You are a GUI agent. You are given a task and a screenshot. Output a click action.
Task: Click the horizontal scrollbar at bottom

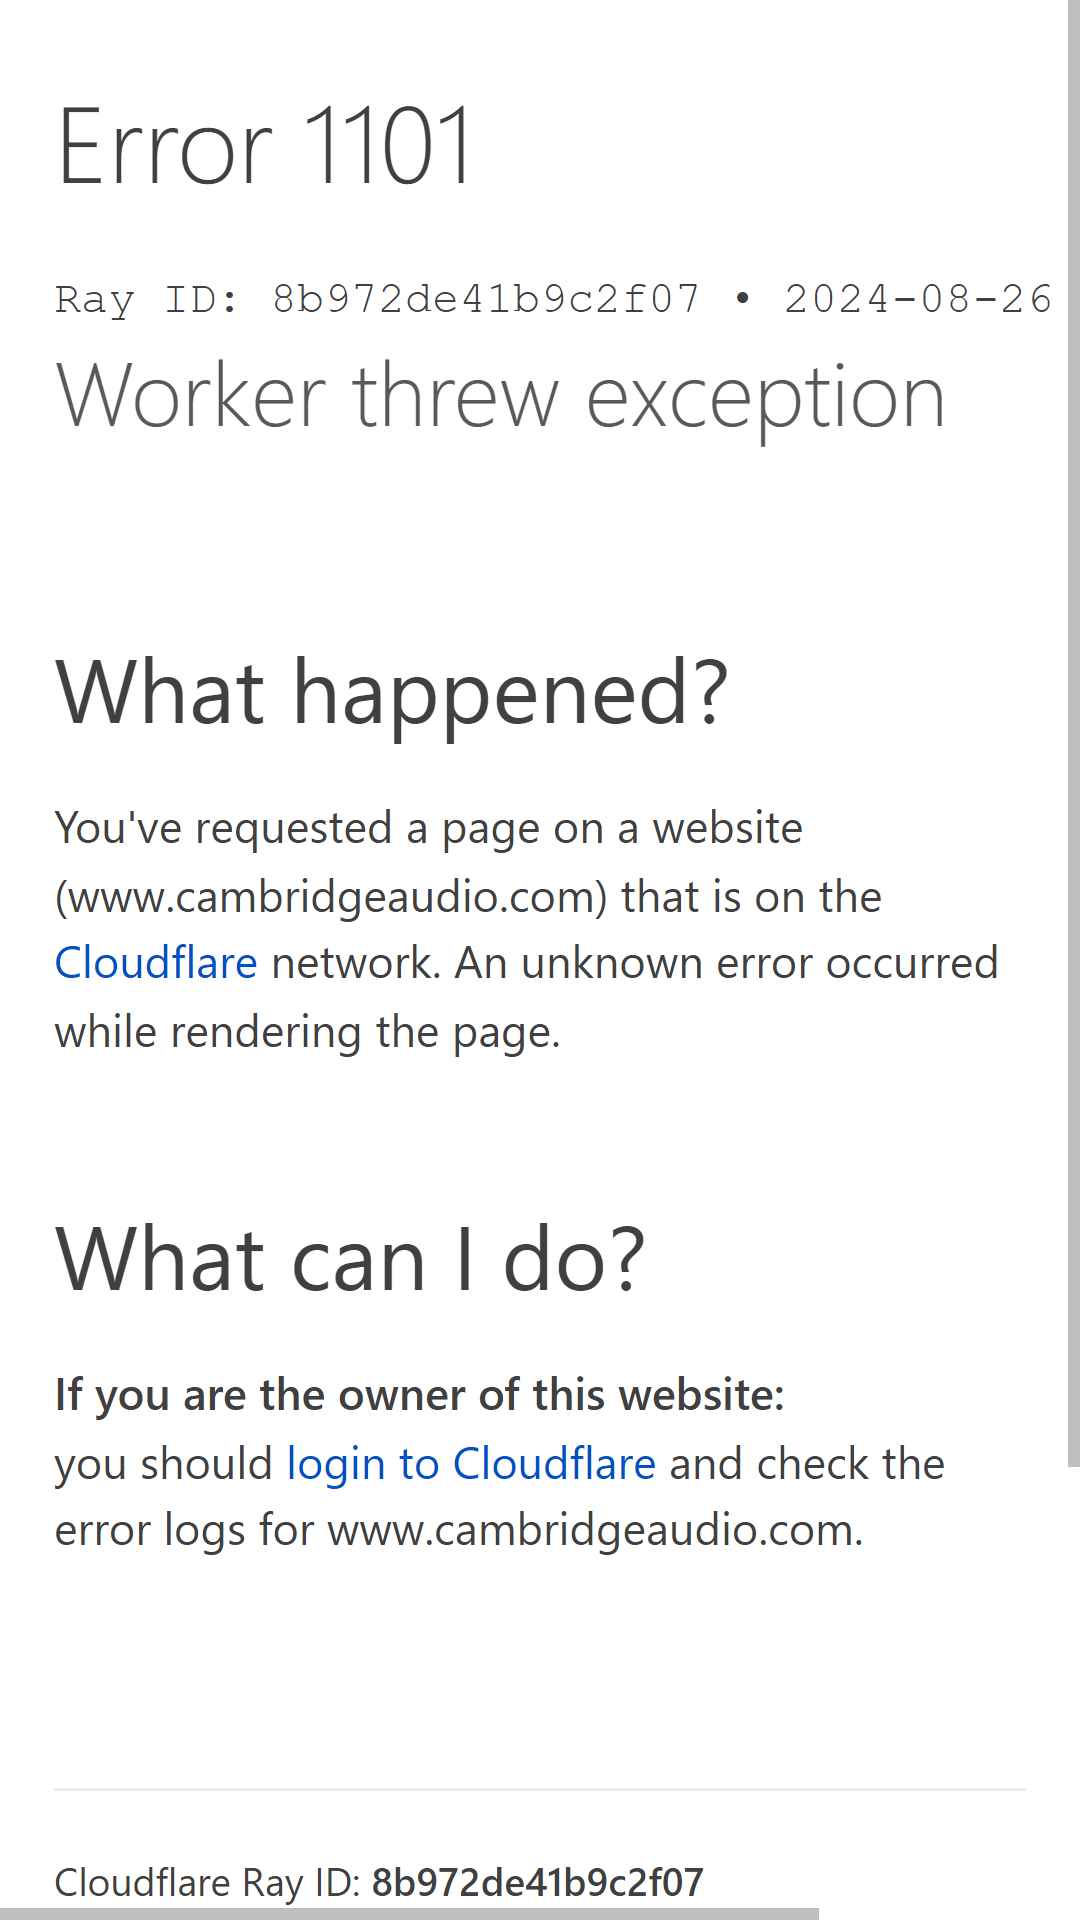coord(409,1913)
